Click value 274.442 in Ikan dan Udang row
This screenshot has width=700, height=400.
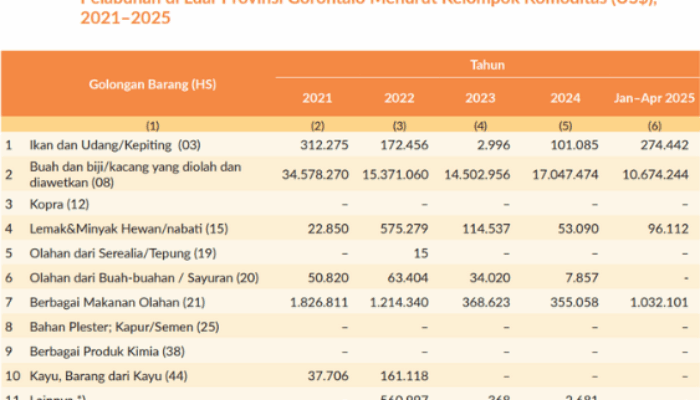664,145
